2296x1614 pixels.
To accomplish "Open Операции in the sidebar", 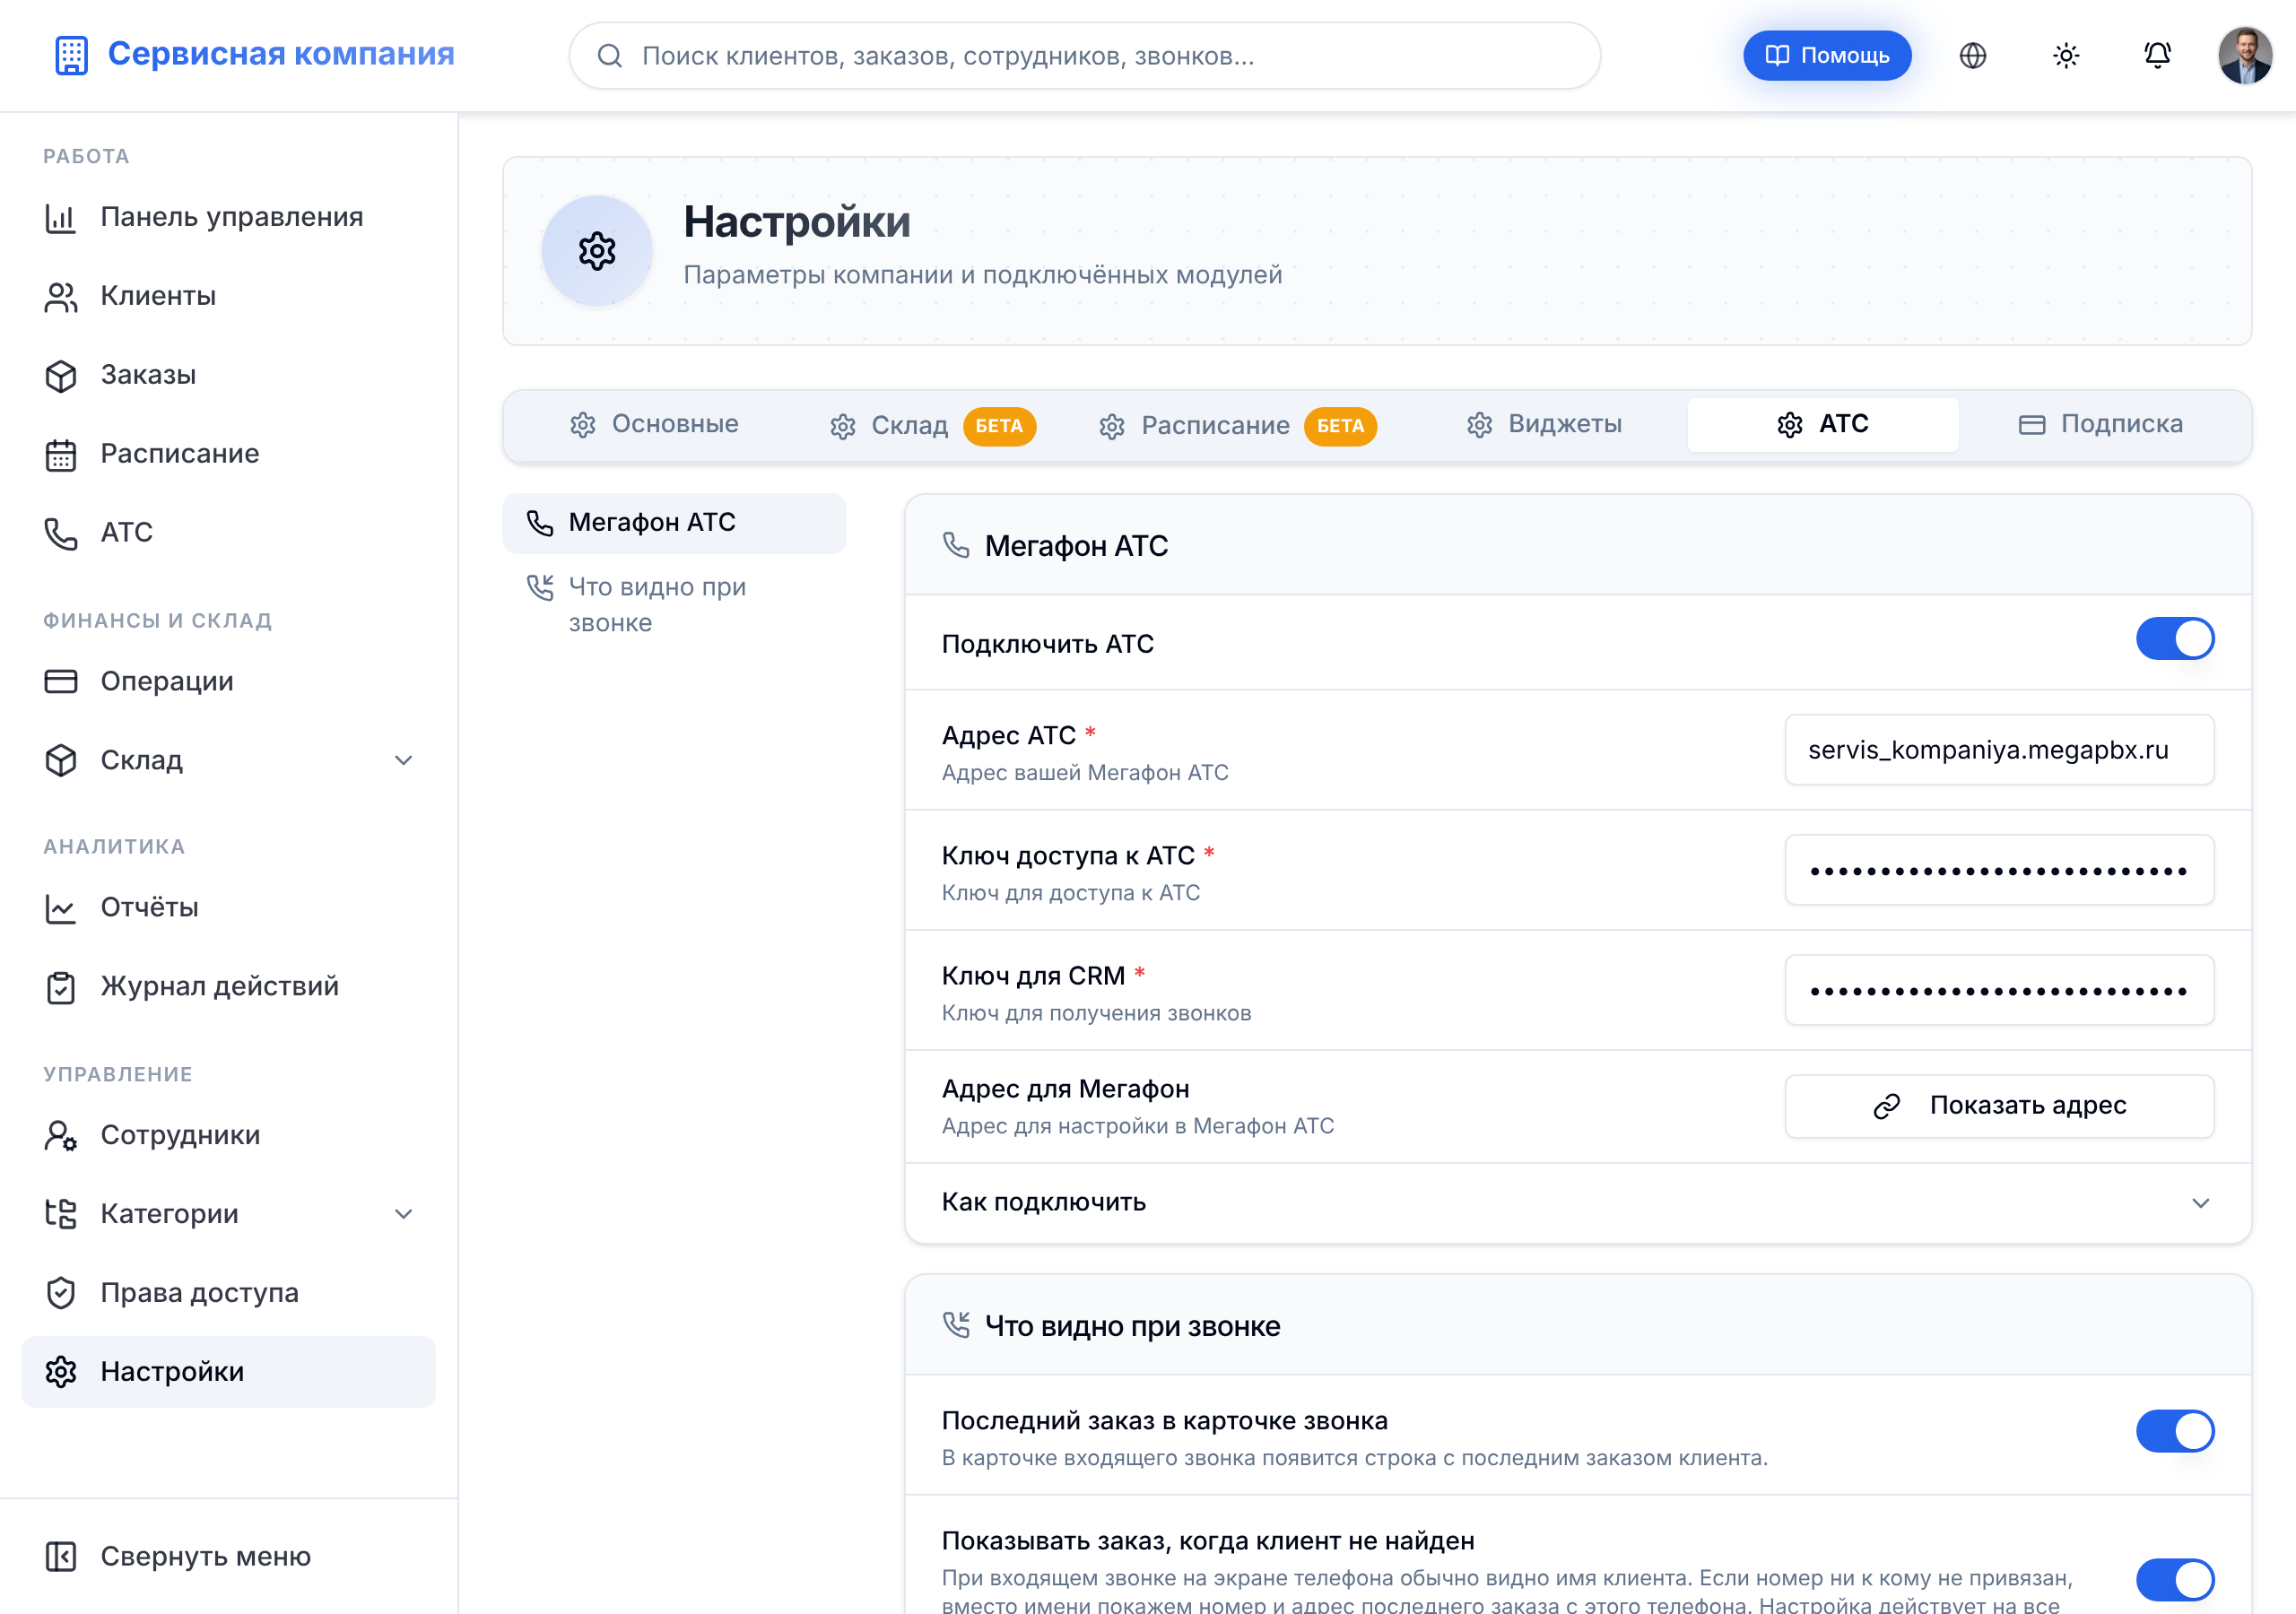I will click(x=228, y=681).
